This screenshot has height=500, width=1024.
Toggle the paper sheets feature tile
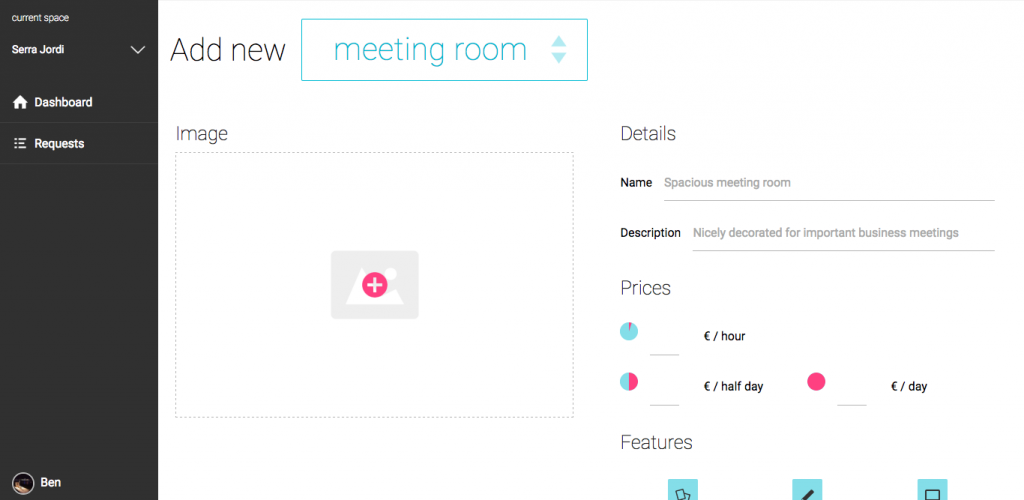[x=682, y=490]
